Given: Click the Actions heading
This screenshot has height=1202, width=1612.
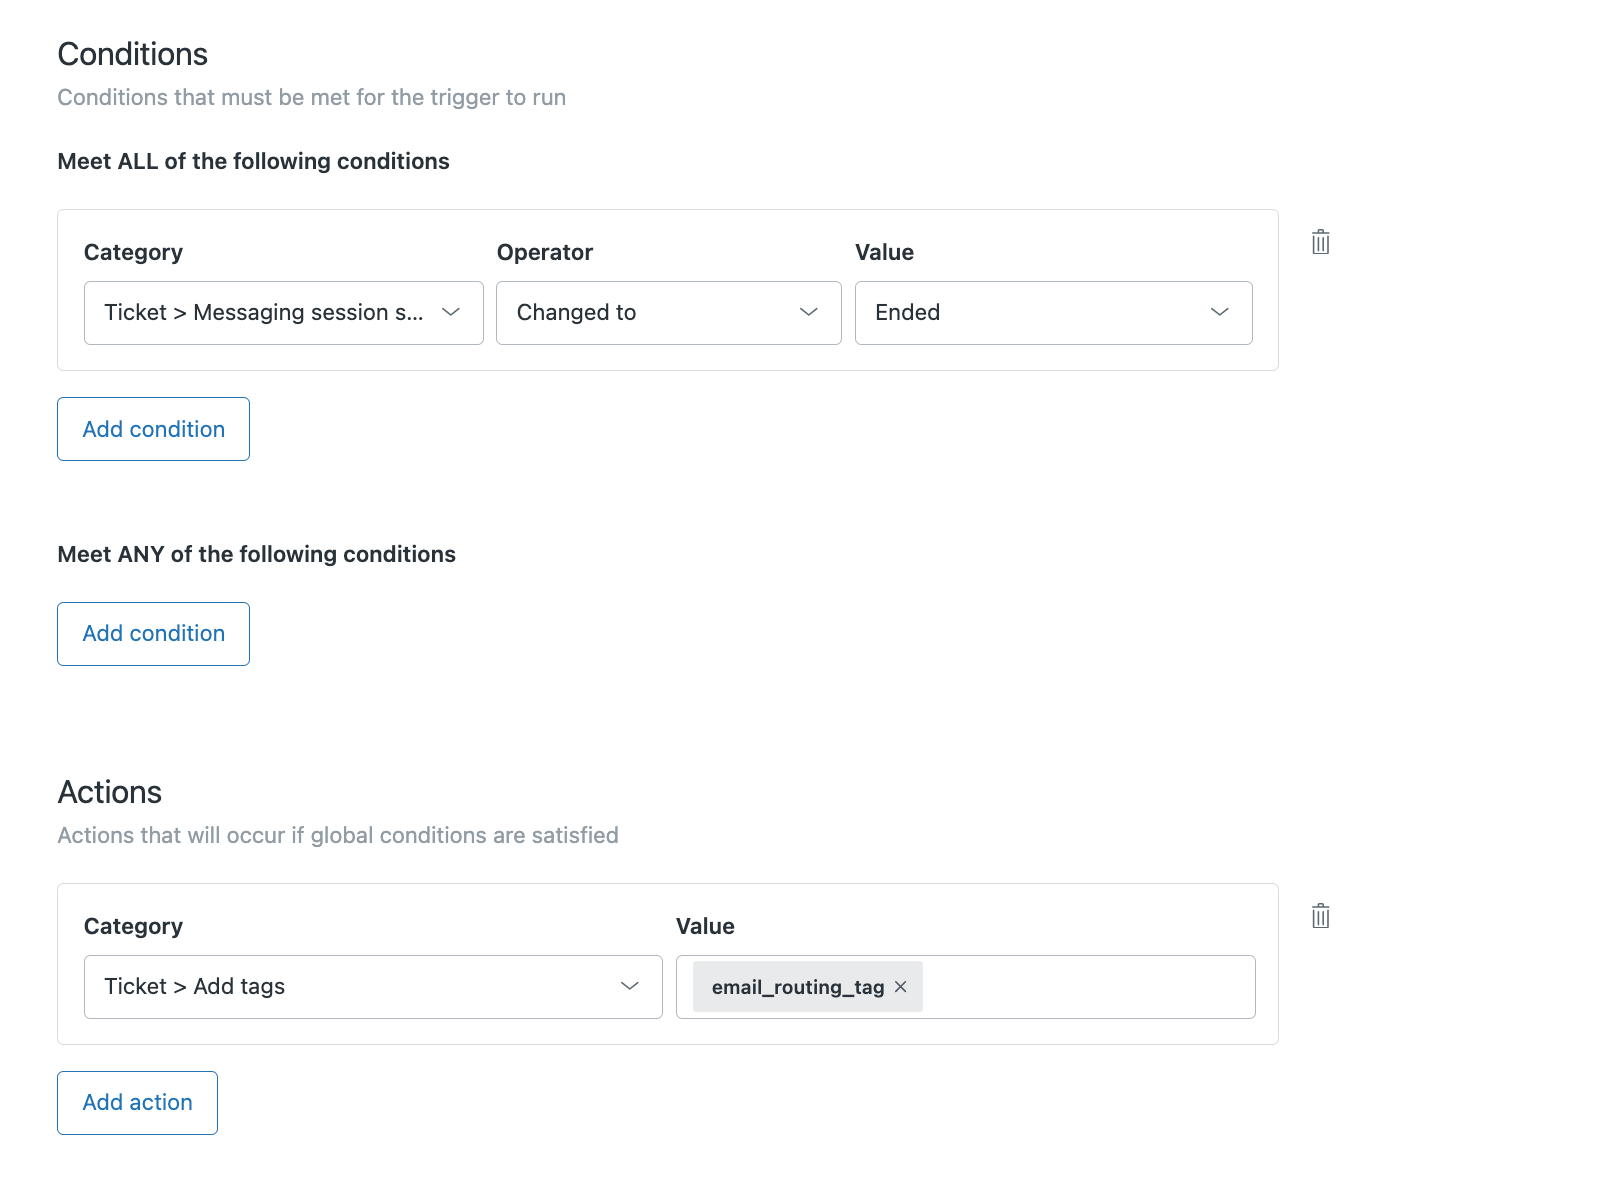Looking at the screenshot, I should [x=110, y=792].
